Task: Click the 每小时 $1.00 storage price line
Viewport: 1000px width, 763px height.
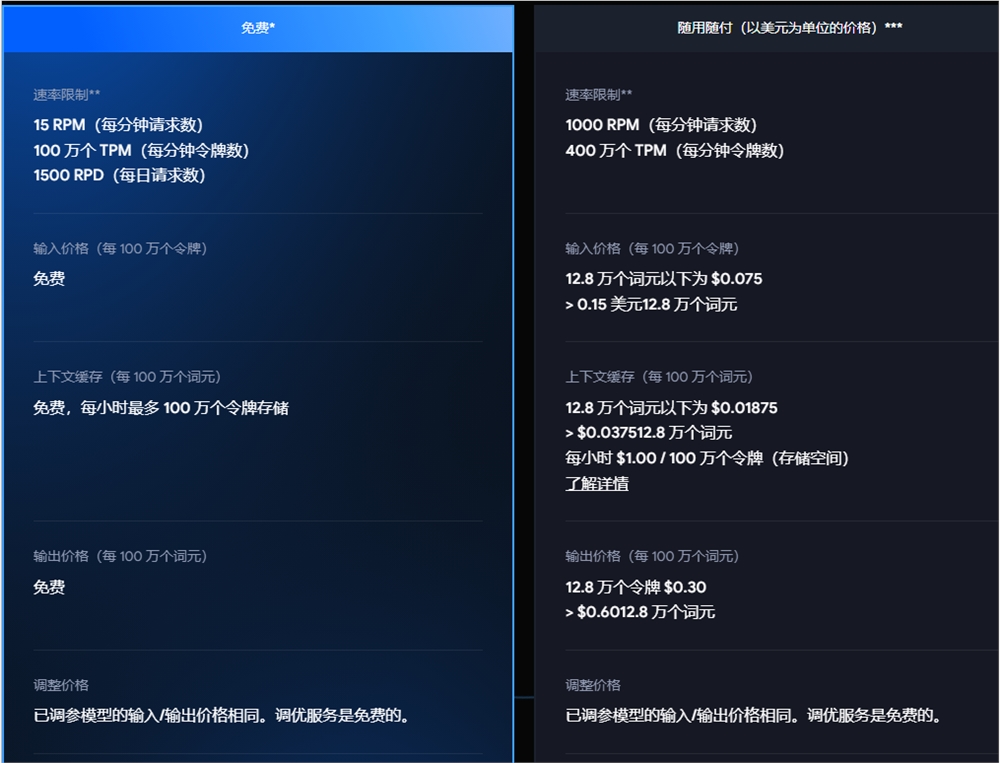Action: coord(707,458)
